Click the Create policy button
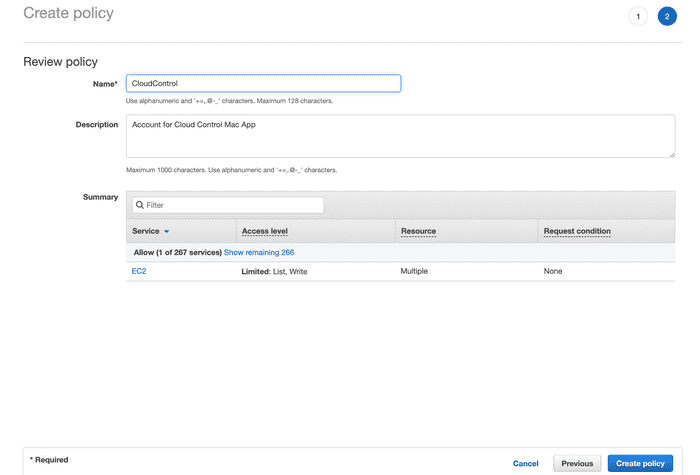Image resolution: width=700 pixels, height=475 pixels. (640, 463)
